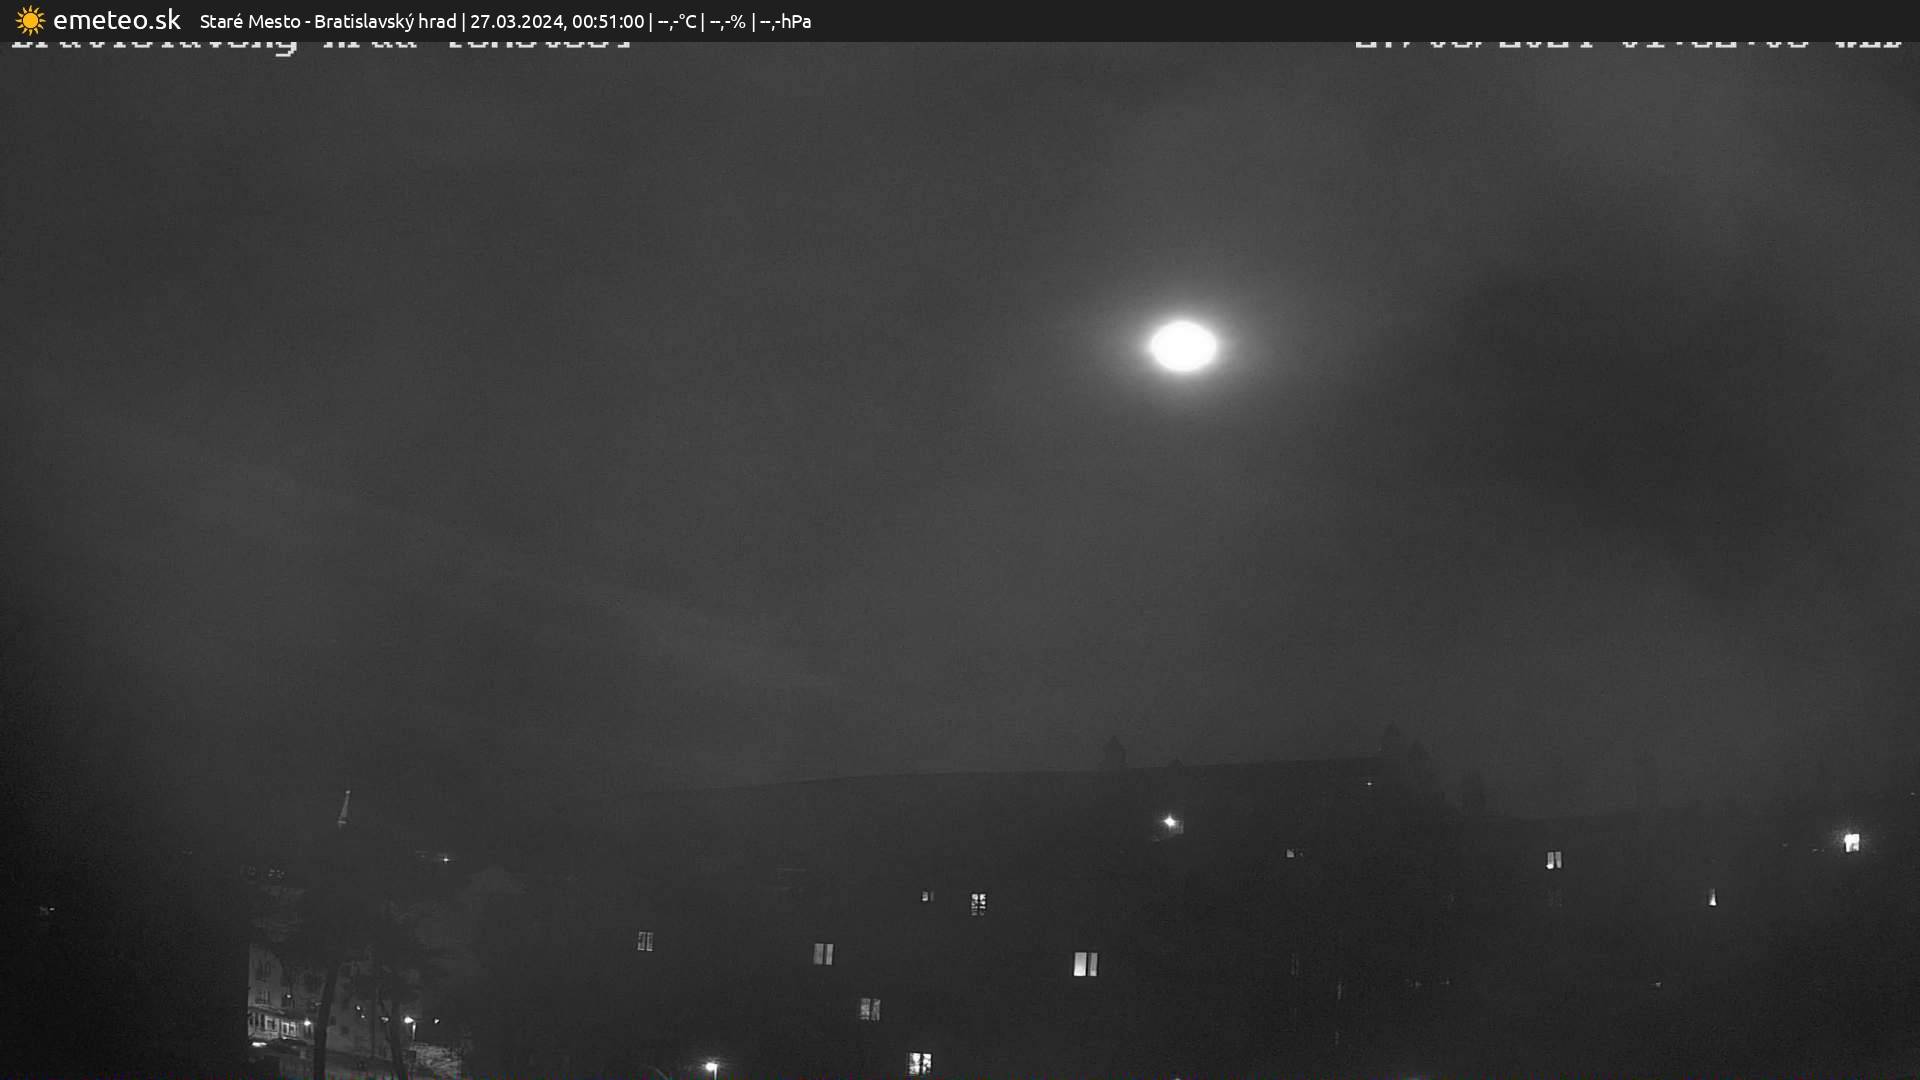Click the bright lamp on castle roof
Screen dimensions: 1920x1080
1169,822
